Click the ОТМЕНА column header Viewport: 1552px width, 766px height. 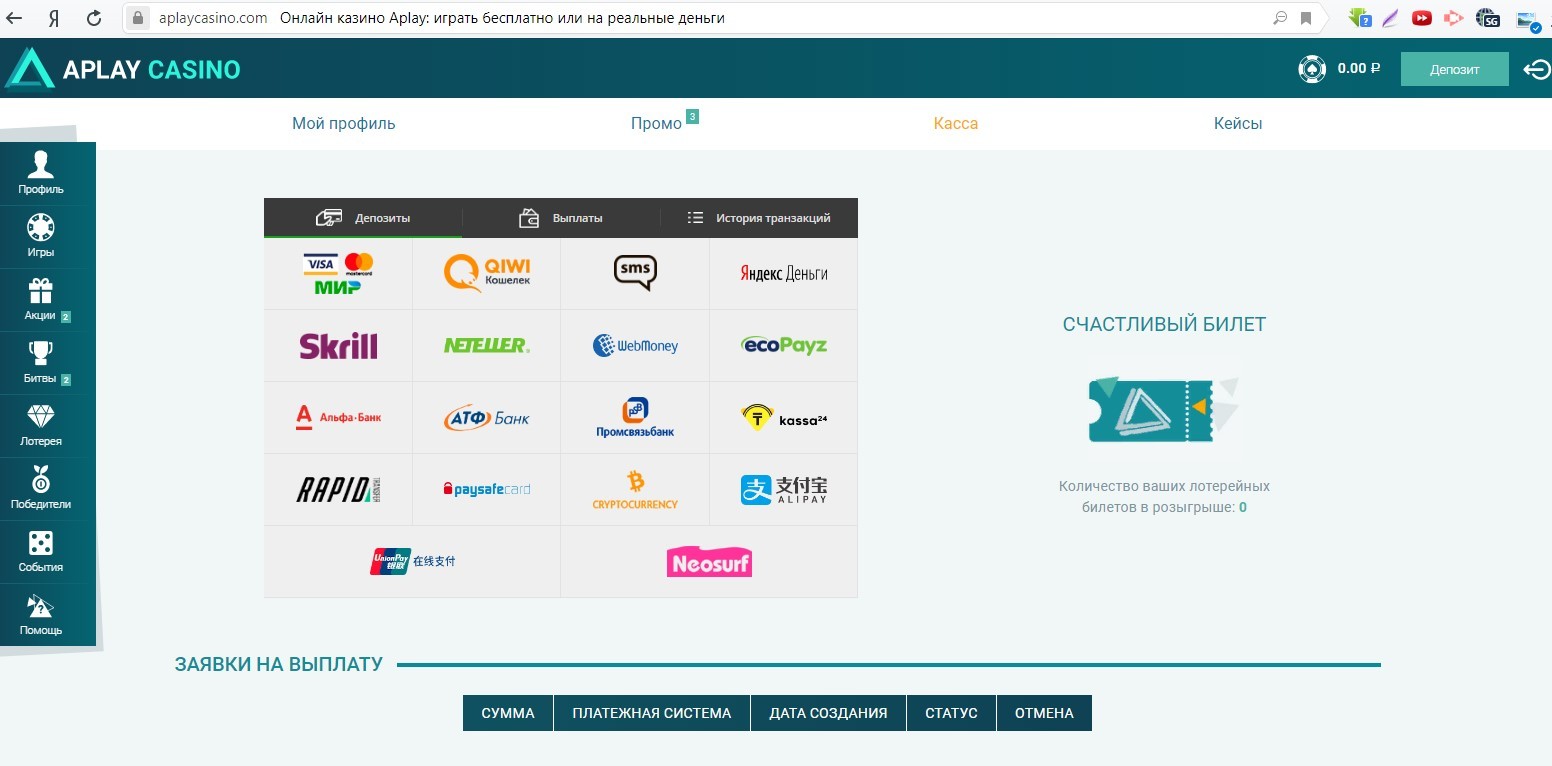click(1044, 713)
